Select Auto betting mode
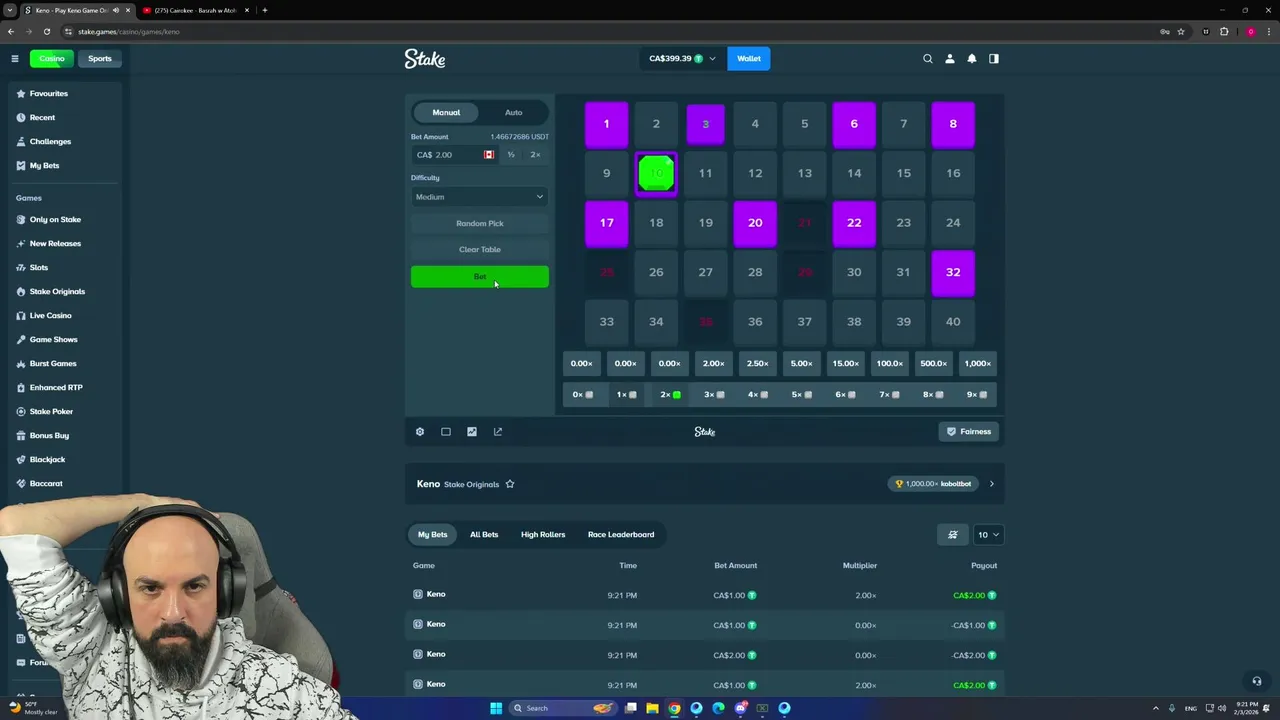This screenshot has width=1280, height=720. 513,112
